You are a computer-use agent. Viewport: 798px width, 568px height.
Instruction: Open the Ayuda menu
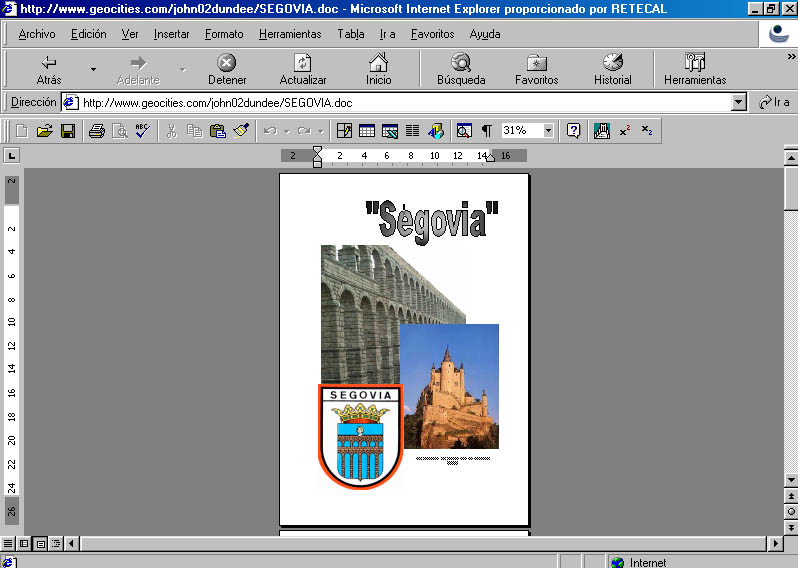coord(485,34)
